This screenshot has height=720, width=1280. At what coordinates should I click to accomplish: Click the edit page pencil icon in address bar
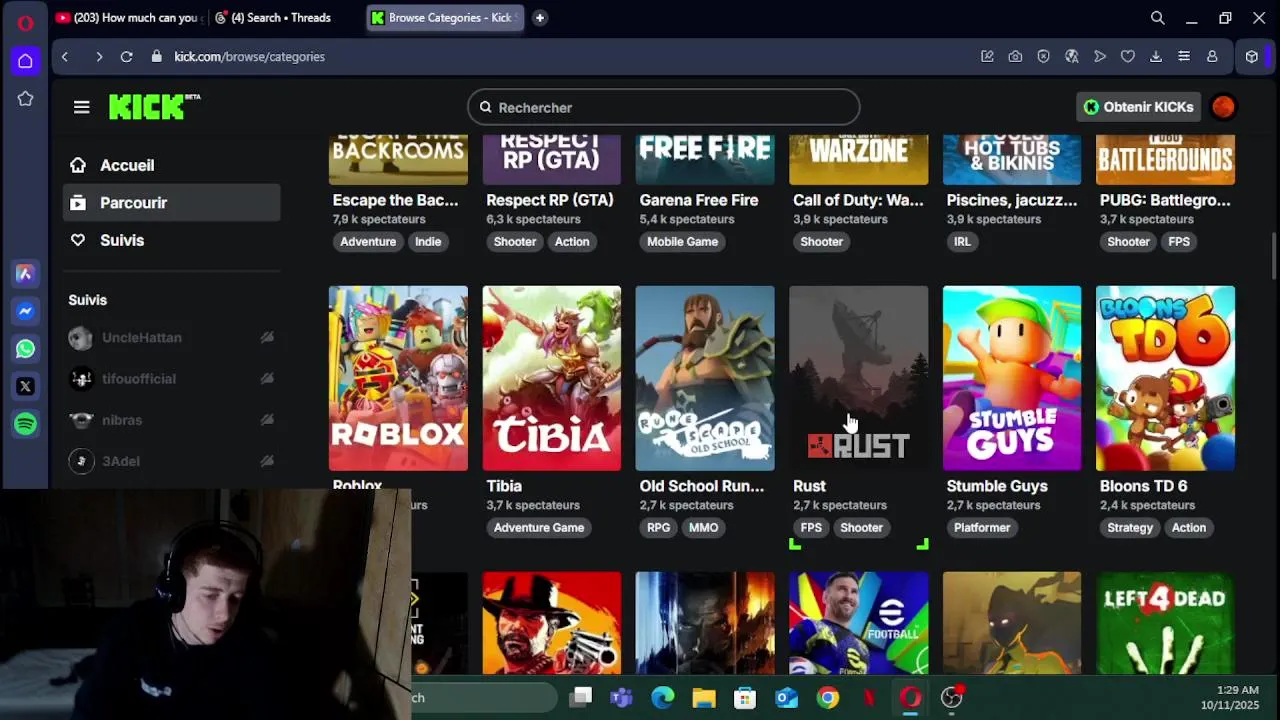point(987,57)
